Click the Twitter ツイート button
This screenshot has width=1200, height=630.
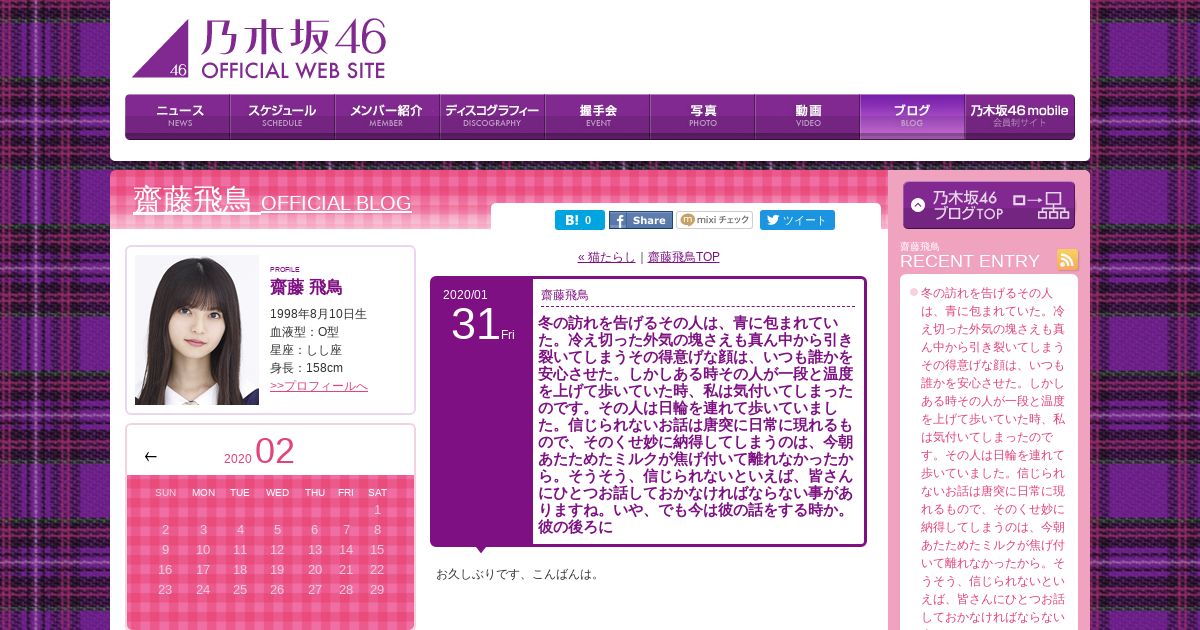tap(797, 220)
